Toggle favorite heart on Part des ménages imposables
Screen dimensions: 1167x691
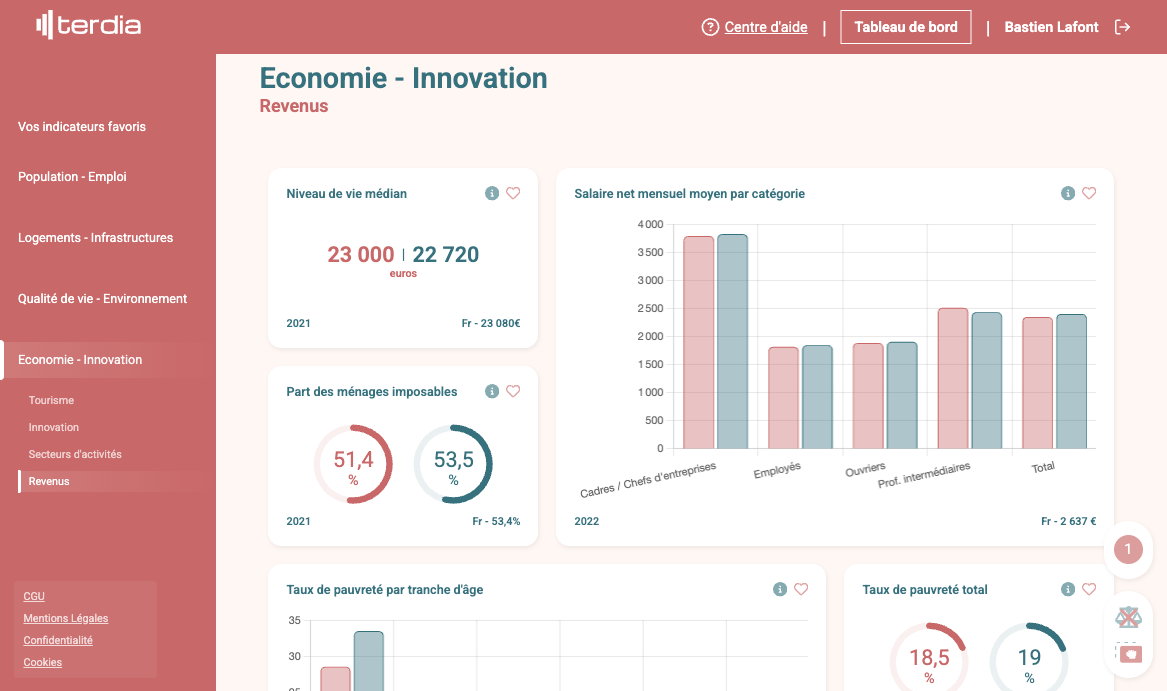coord(513,391)
